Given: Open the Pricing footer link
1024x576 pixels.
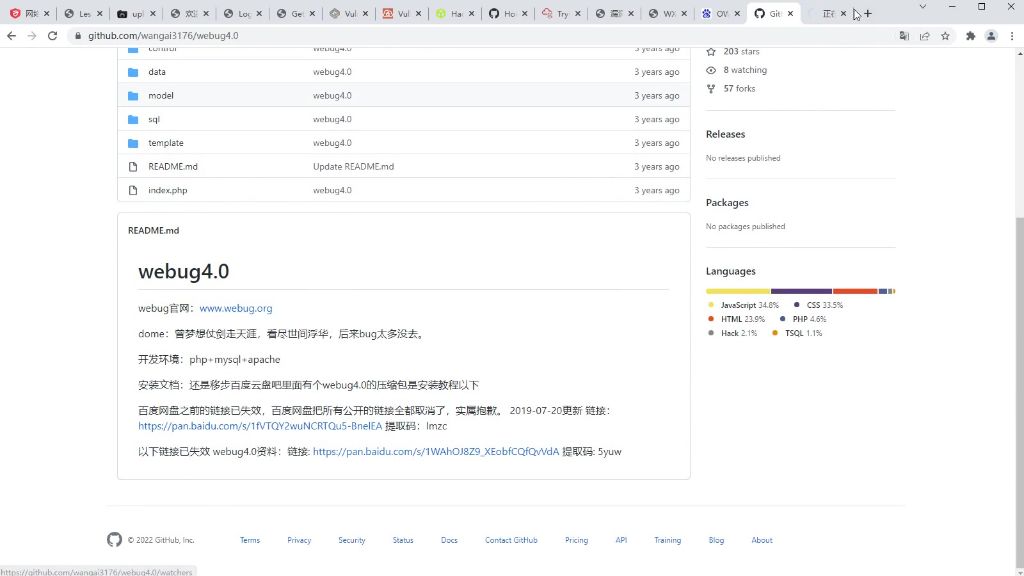Looking at the screenshot, I should coord(576,540).
